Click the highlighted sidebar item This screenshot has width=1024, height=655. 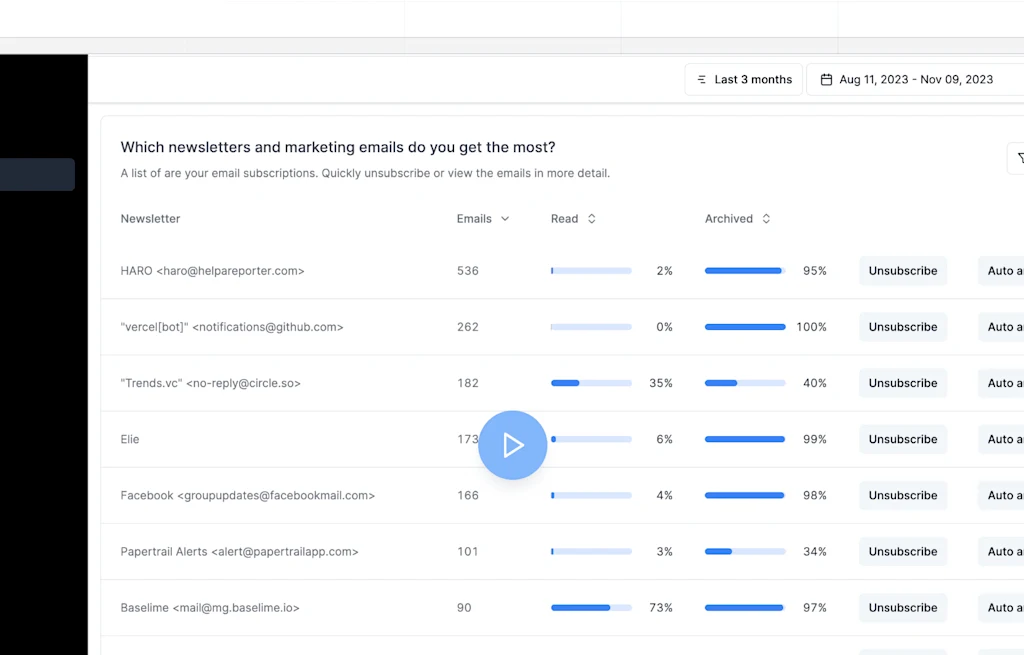pyautogui.click(x=37, y=174)
